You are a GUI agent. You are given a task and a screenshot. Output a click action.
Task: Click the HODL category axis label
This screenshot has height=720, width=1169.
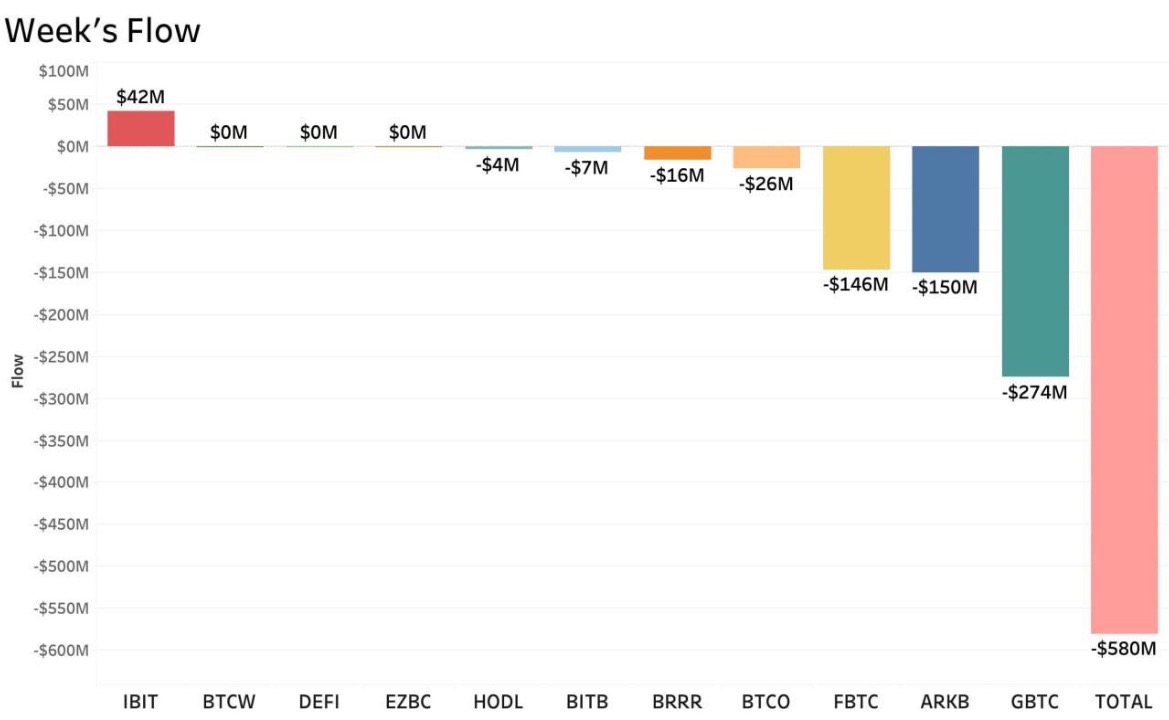click(x=498, y=702)
